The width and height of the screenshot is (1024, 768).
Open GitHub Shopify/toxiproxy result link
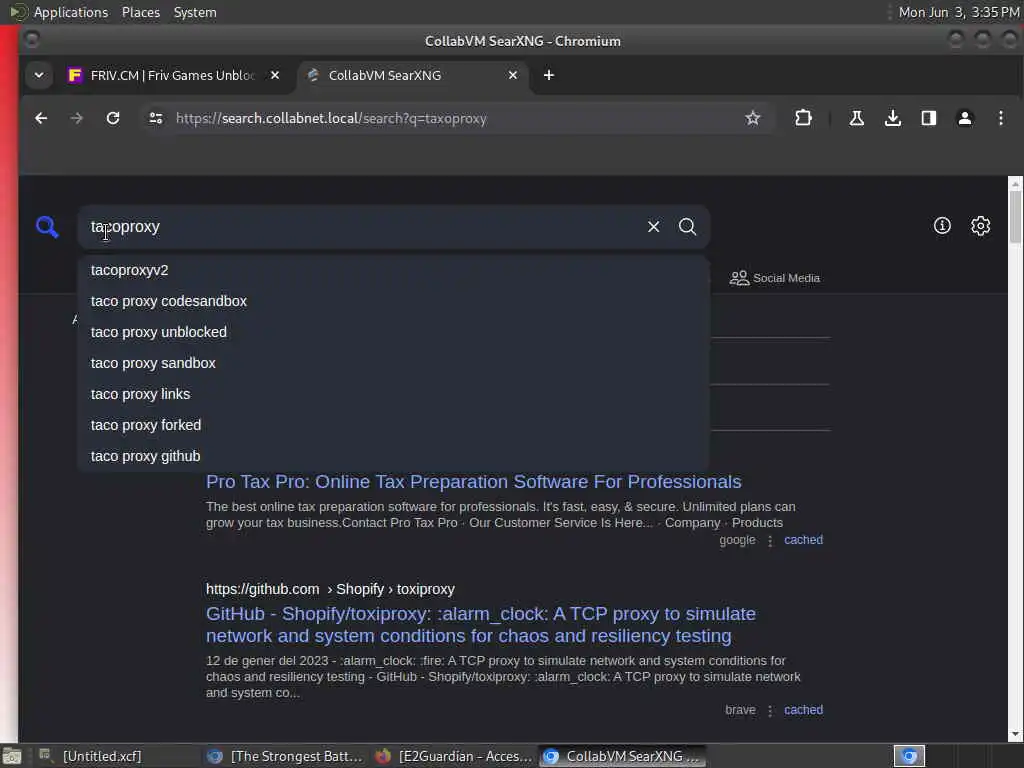click(x=481, y=625)
